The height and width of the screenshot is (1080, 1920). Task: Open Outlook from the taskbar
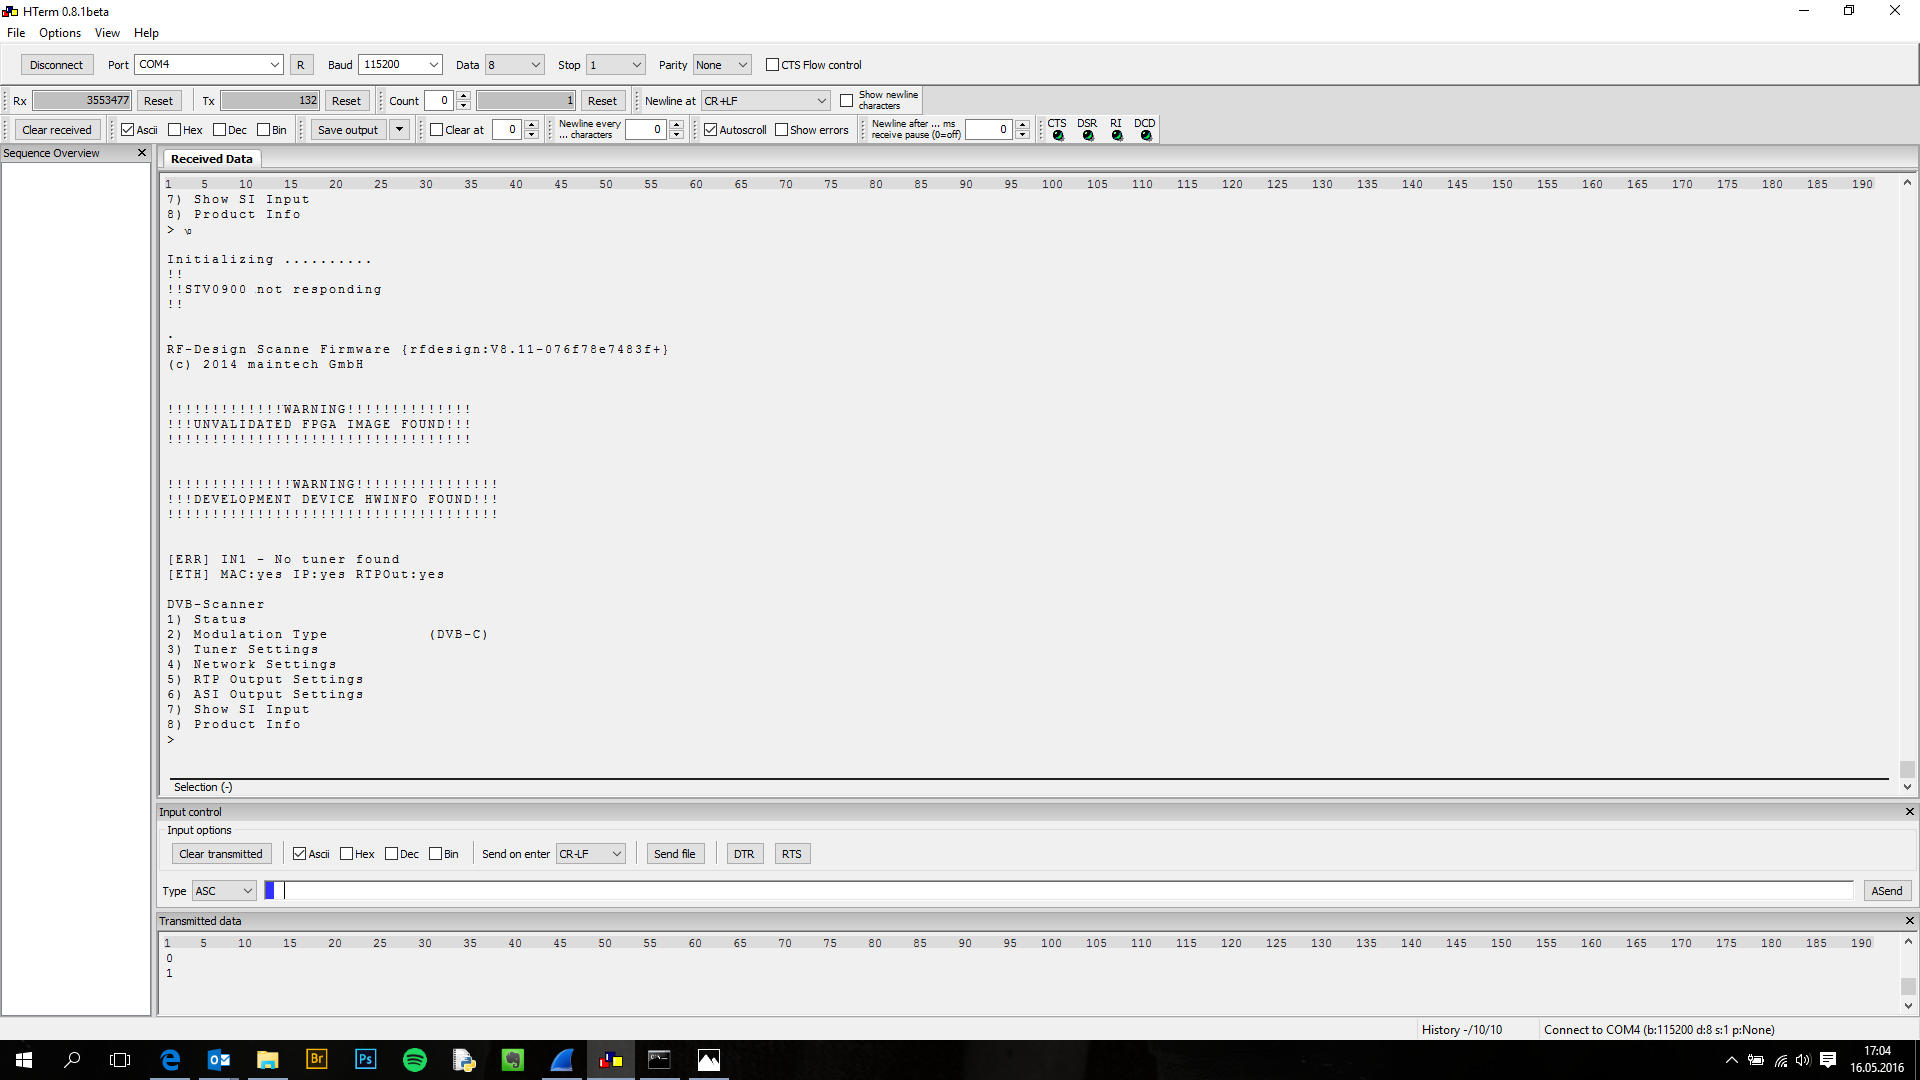click(x=219, y=1060)
